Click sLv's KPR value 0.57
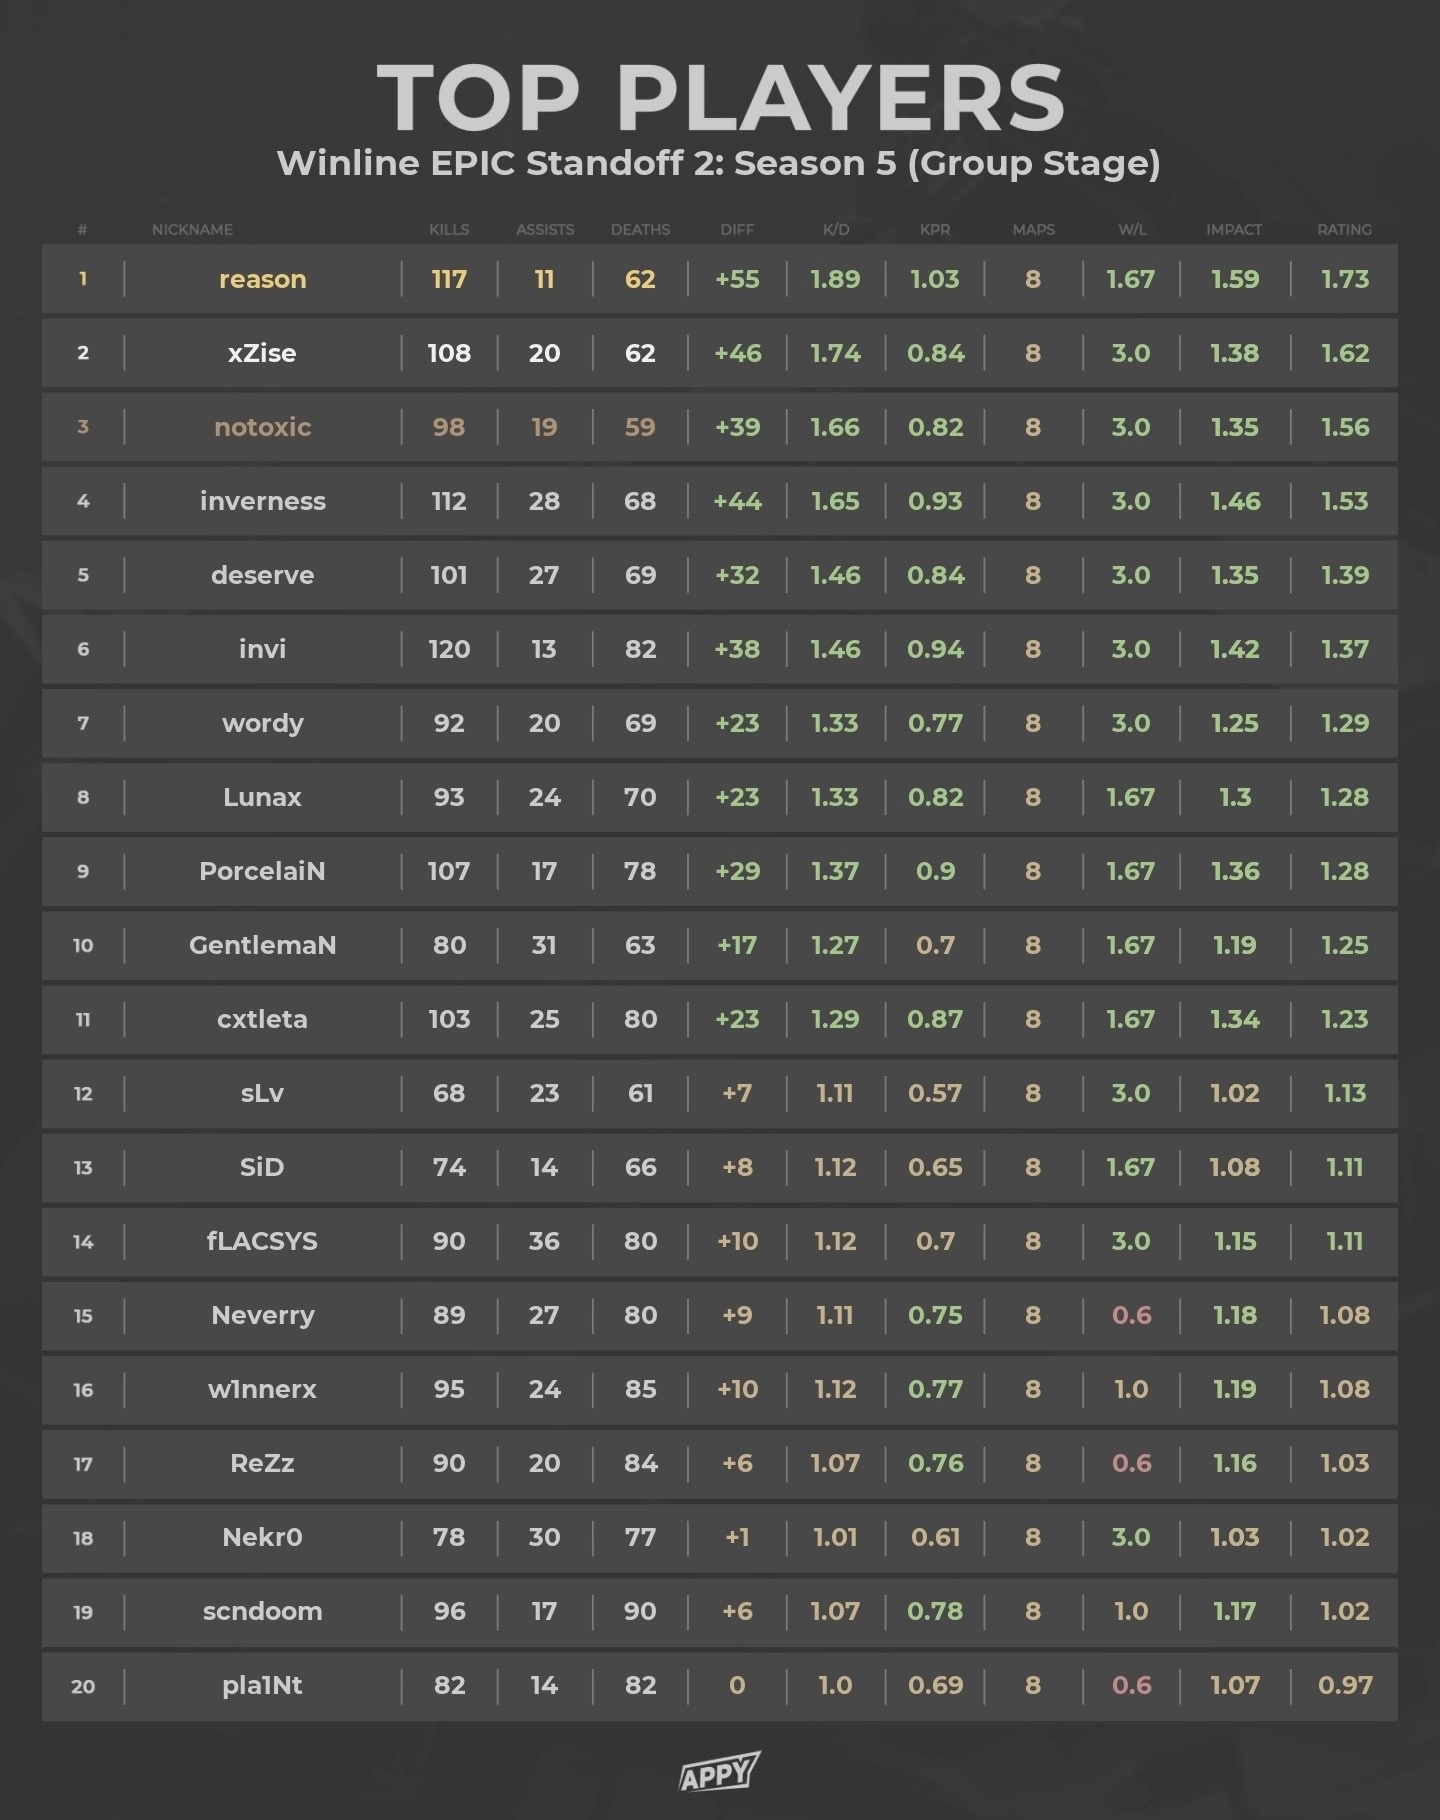Image resolution: width=1440 pixels, height=1820 pixels. (935, 1093)
